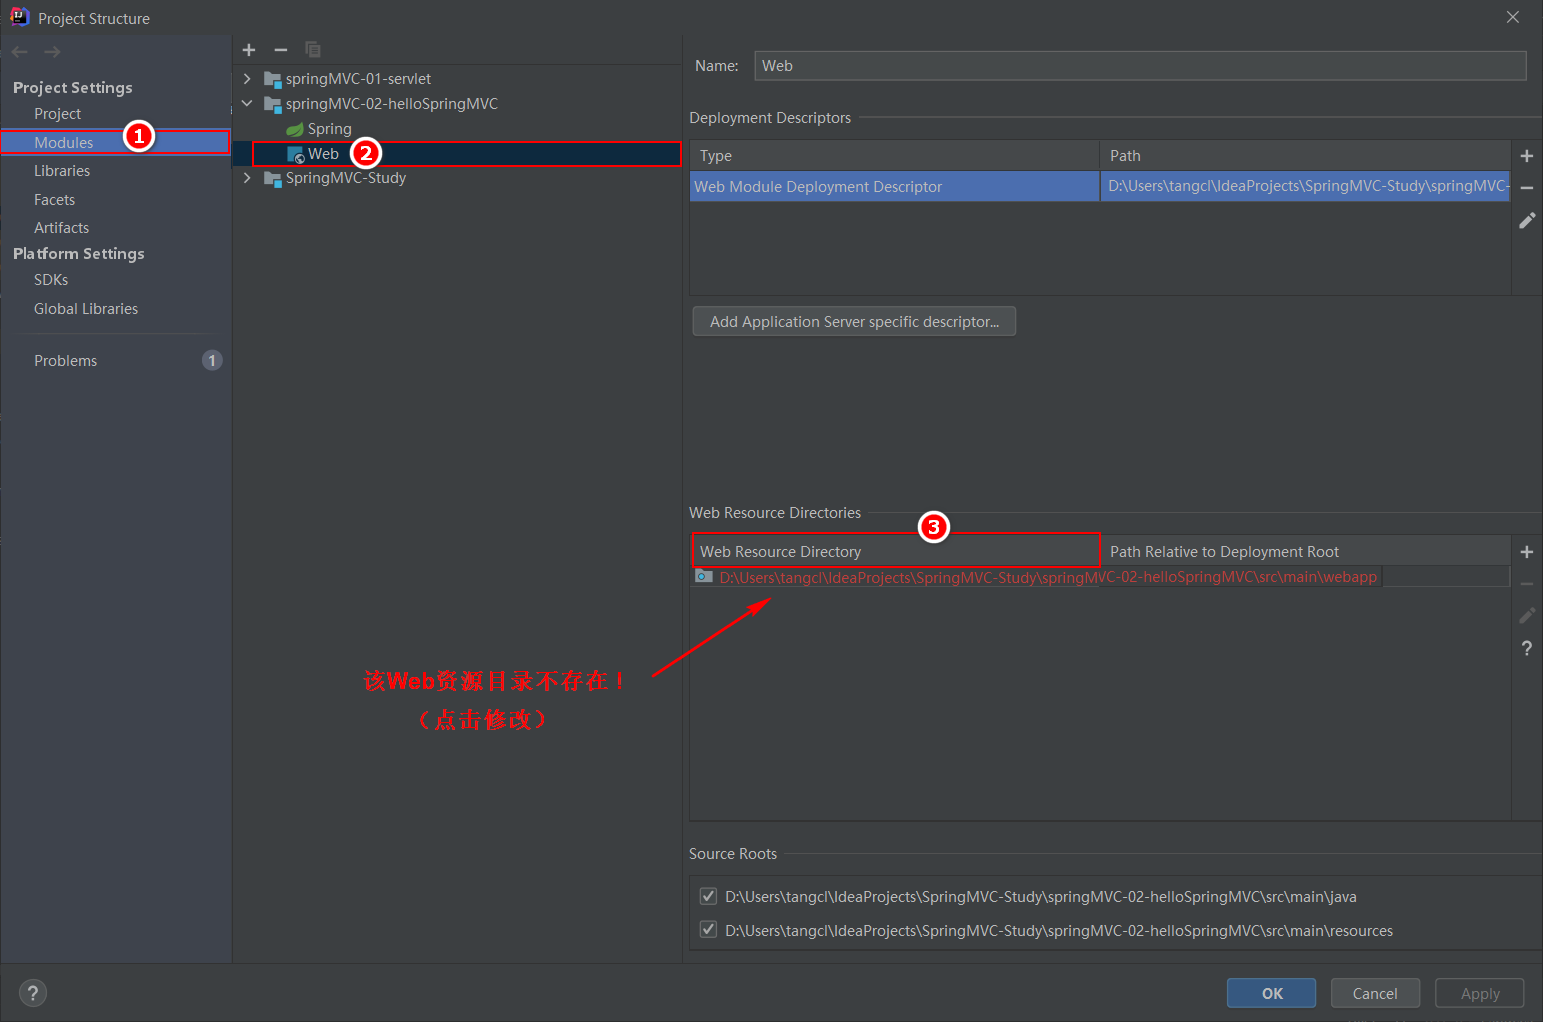The image size is (1543, 1022).
Task: Click Add Application Server specific descriptor button
Action: click(854, 321)
